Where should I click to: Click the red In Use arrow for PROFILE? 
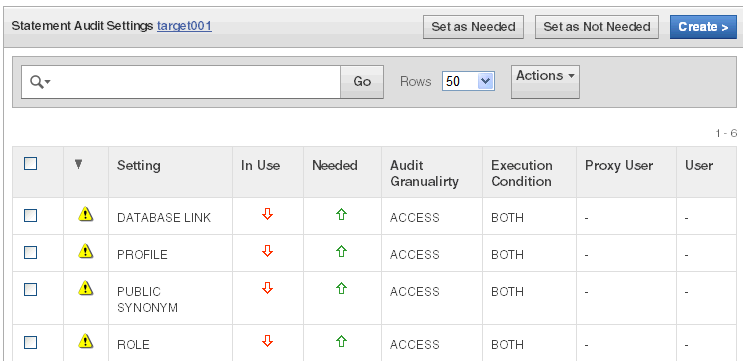268,251
